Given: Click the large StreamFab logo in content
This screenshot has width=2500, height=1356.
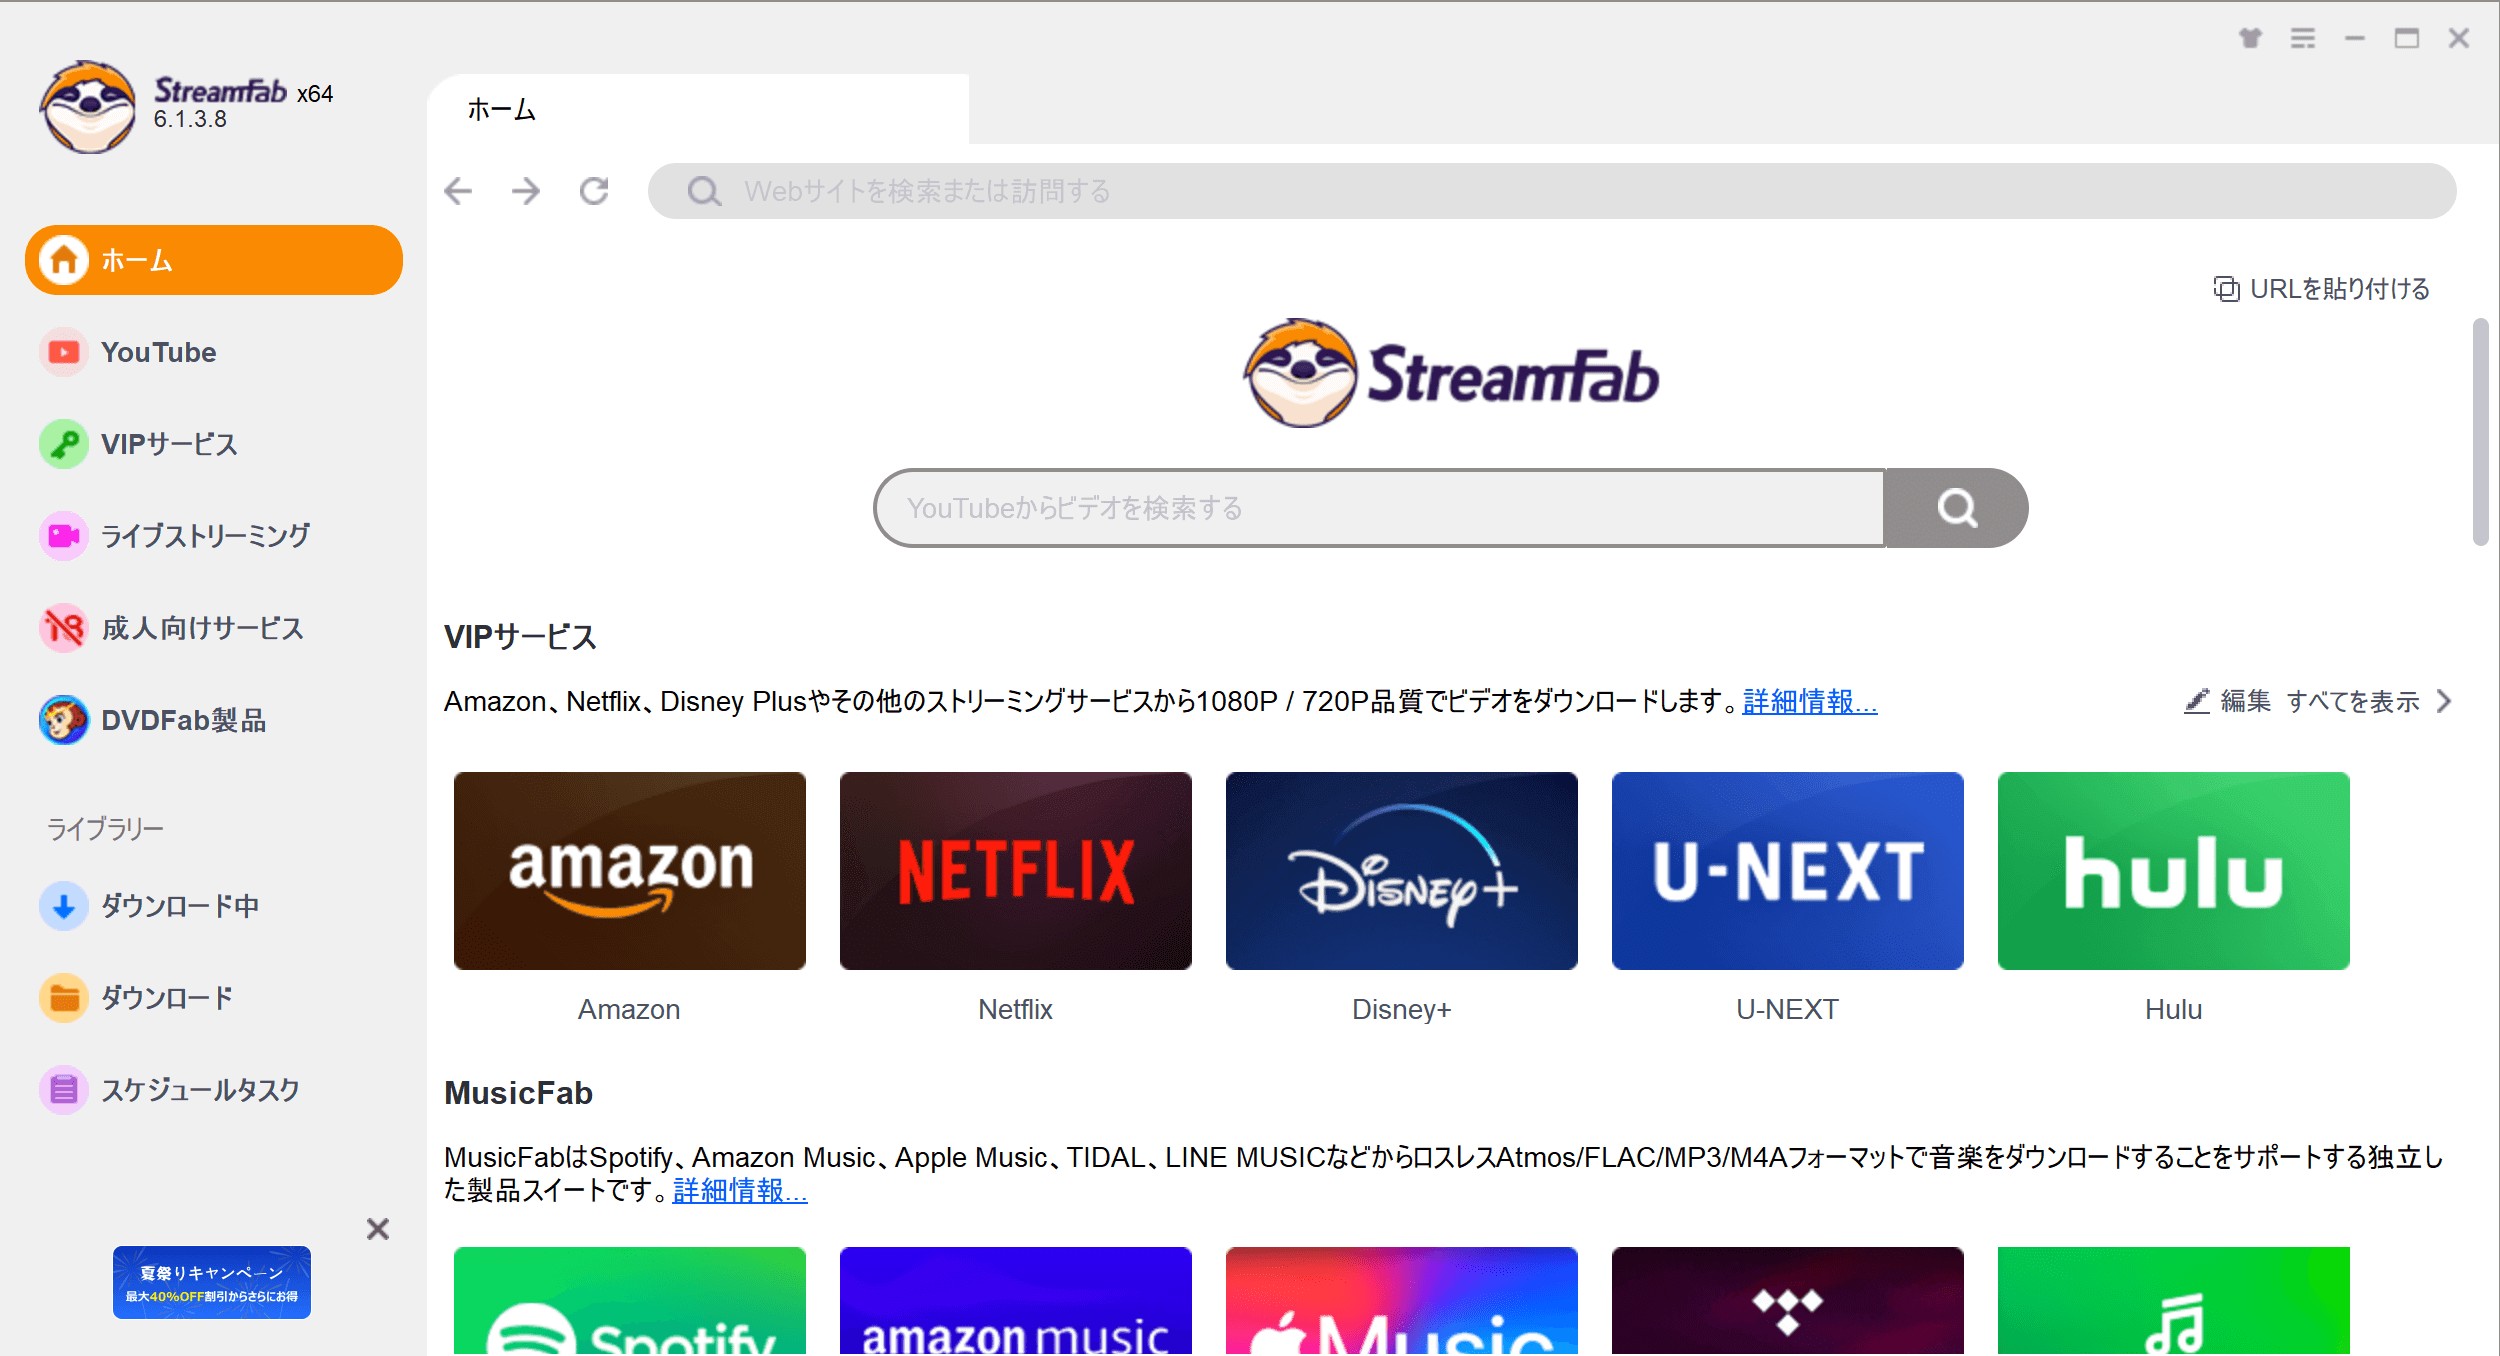Looking at the screenshot, I should pos(1451,374).
